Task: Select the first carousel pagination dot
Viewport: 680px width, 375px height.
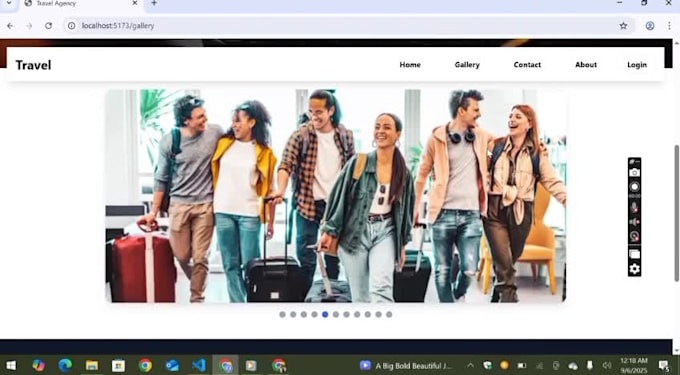Action: click(x=282, y=314)
